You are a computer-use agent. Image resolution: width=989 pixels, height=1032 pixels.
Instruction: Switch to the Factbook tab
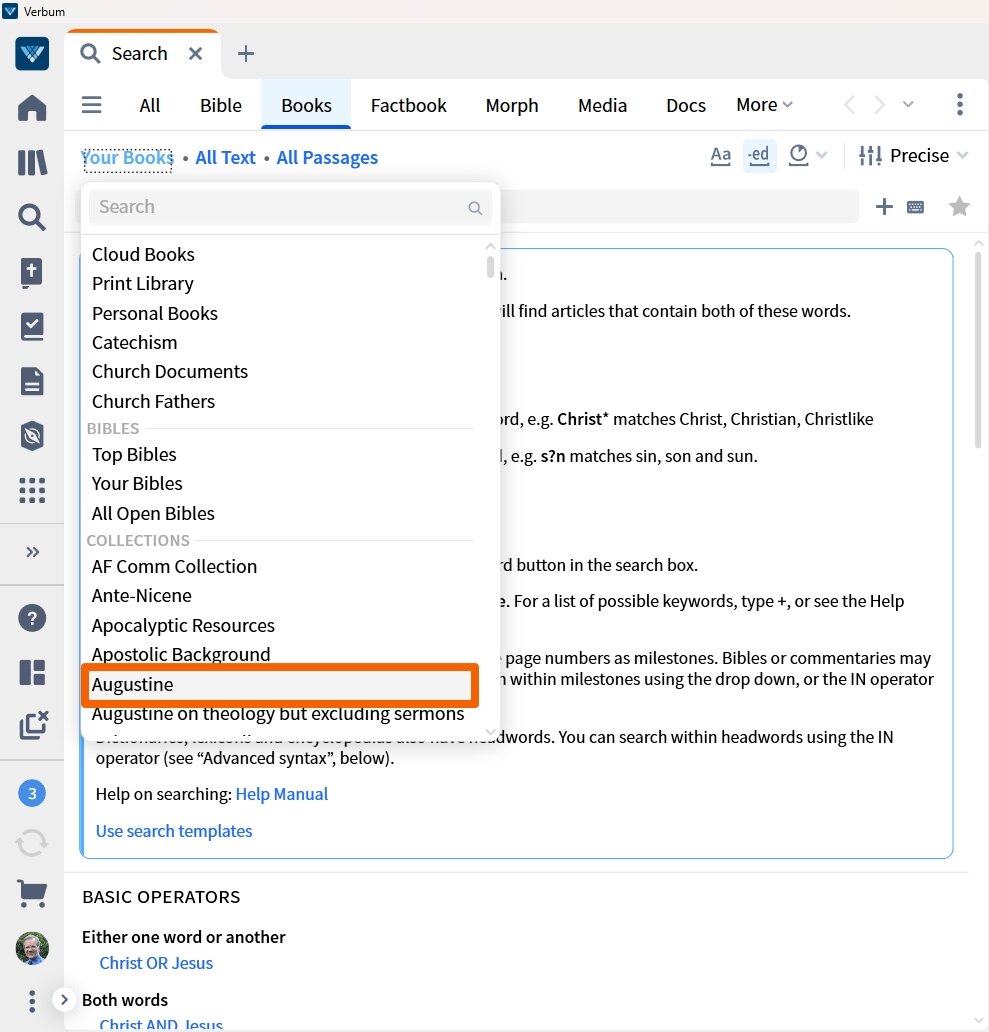click(408, 105)
